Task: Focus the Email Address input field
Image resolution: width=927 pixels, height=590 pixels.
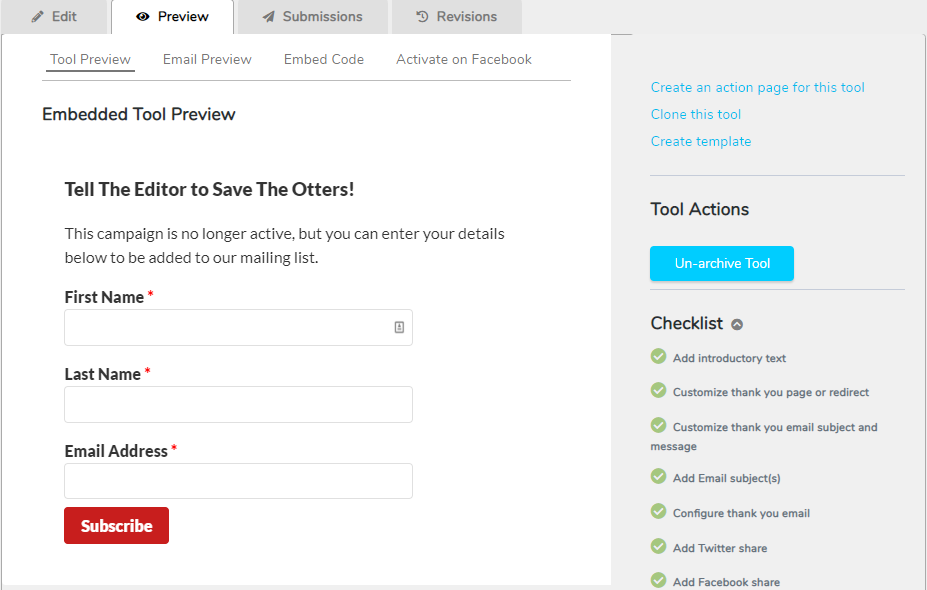Action: 238,481
